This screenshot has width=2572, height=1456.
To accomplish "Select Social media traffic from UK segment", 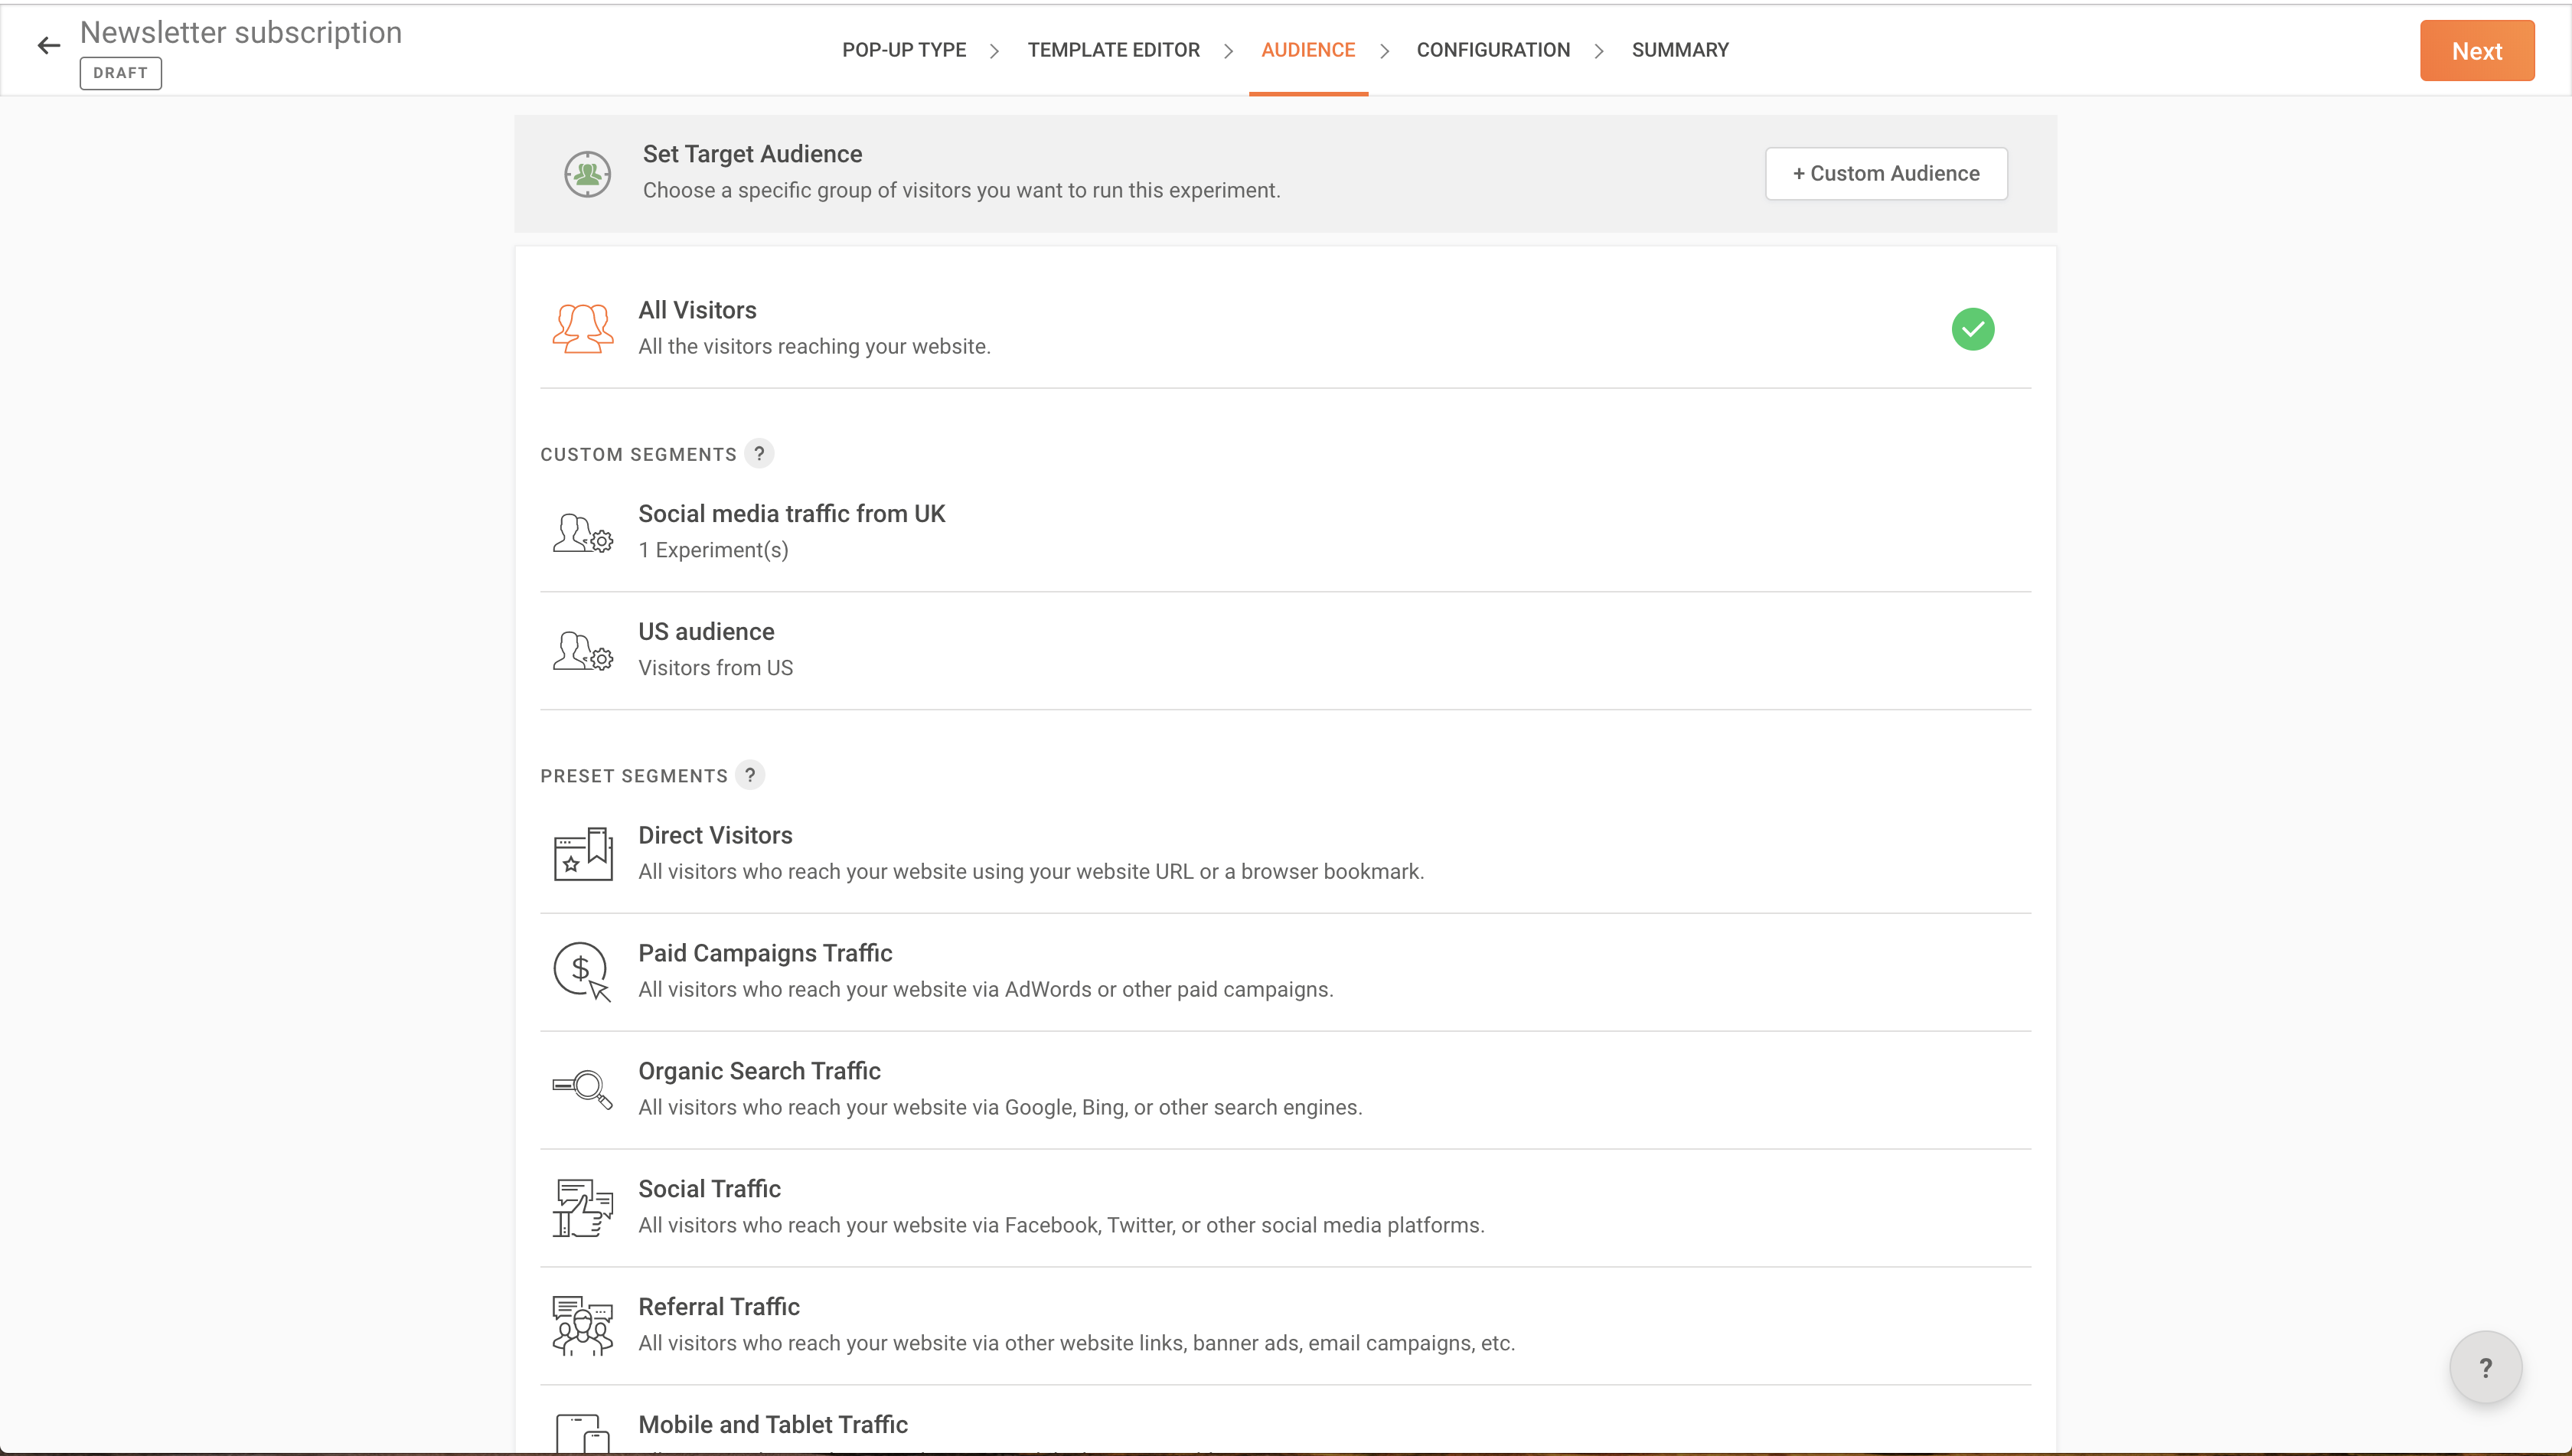I will pos(791,514).
